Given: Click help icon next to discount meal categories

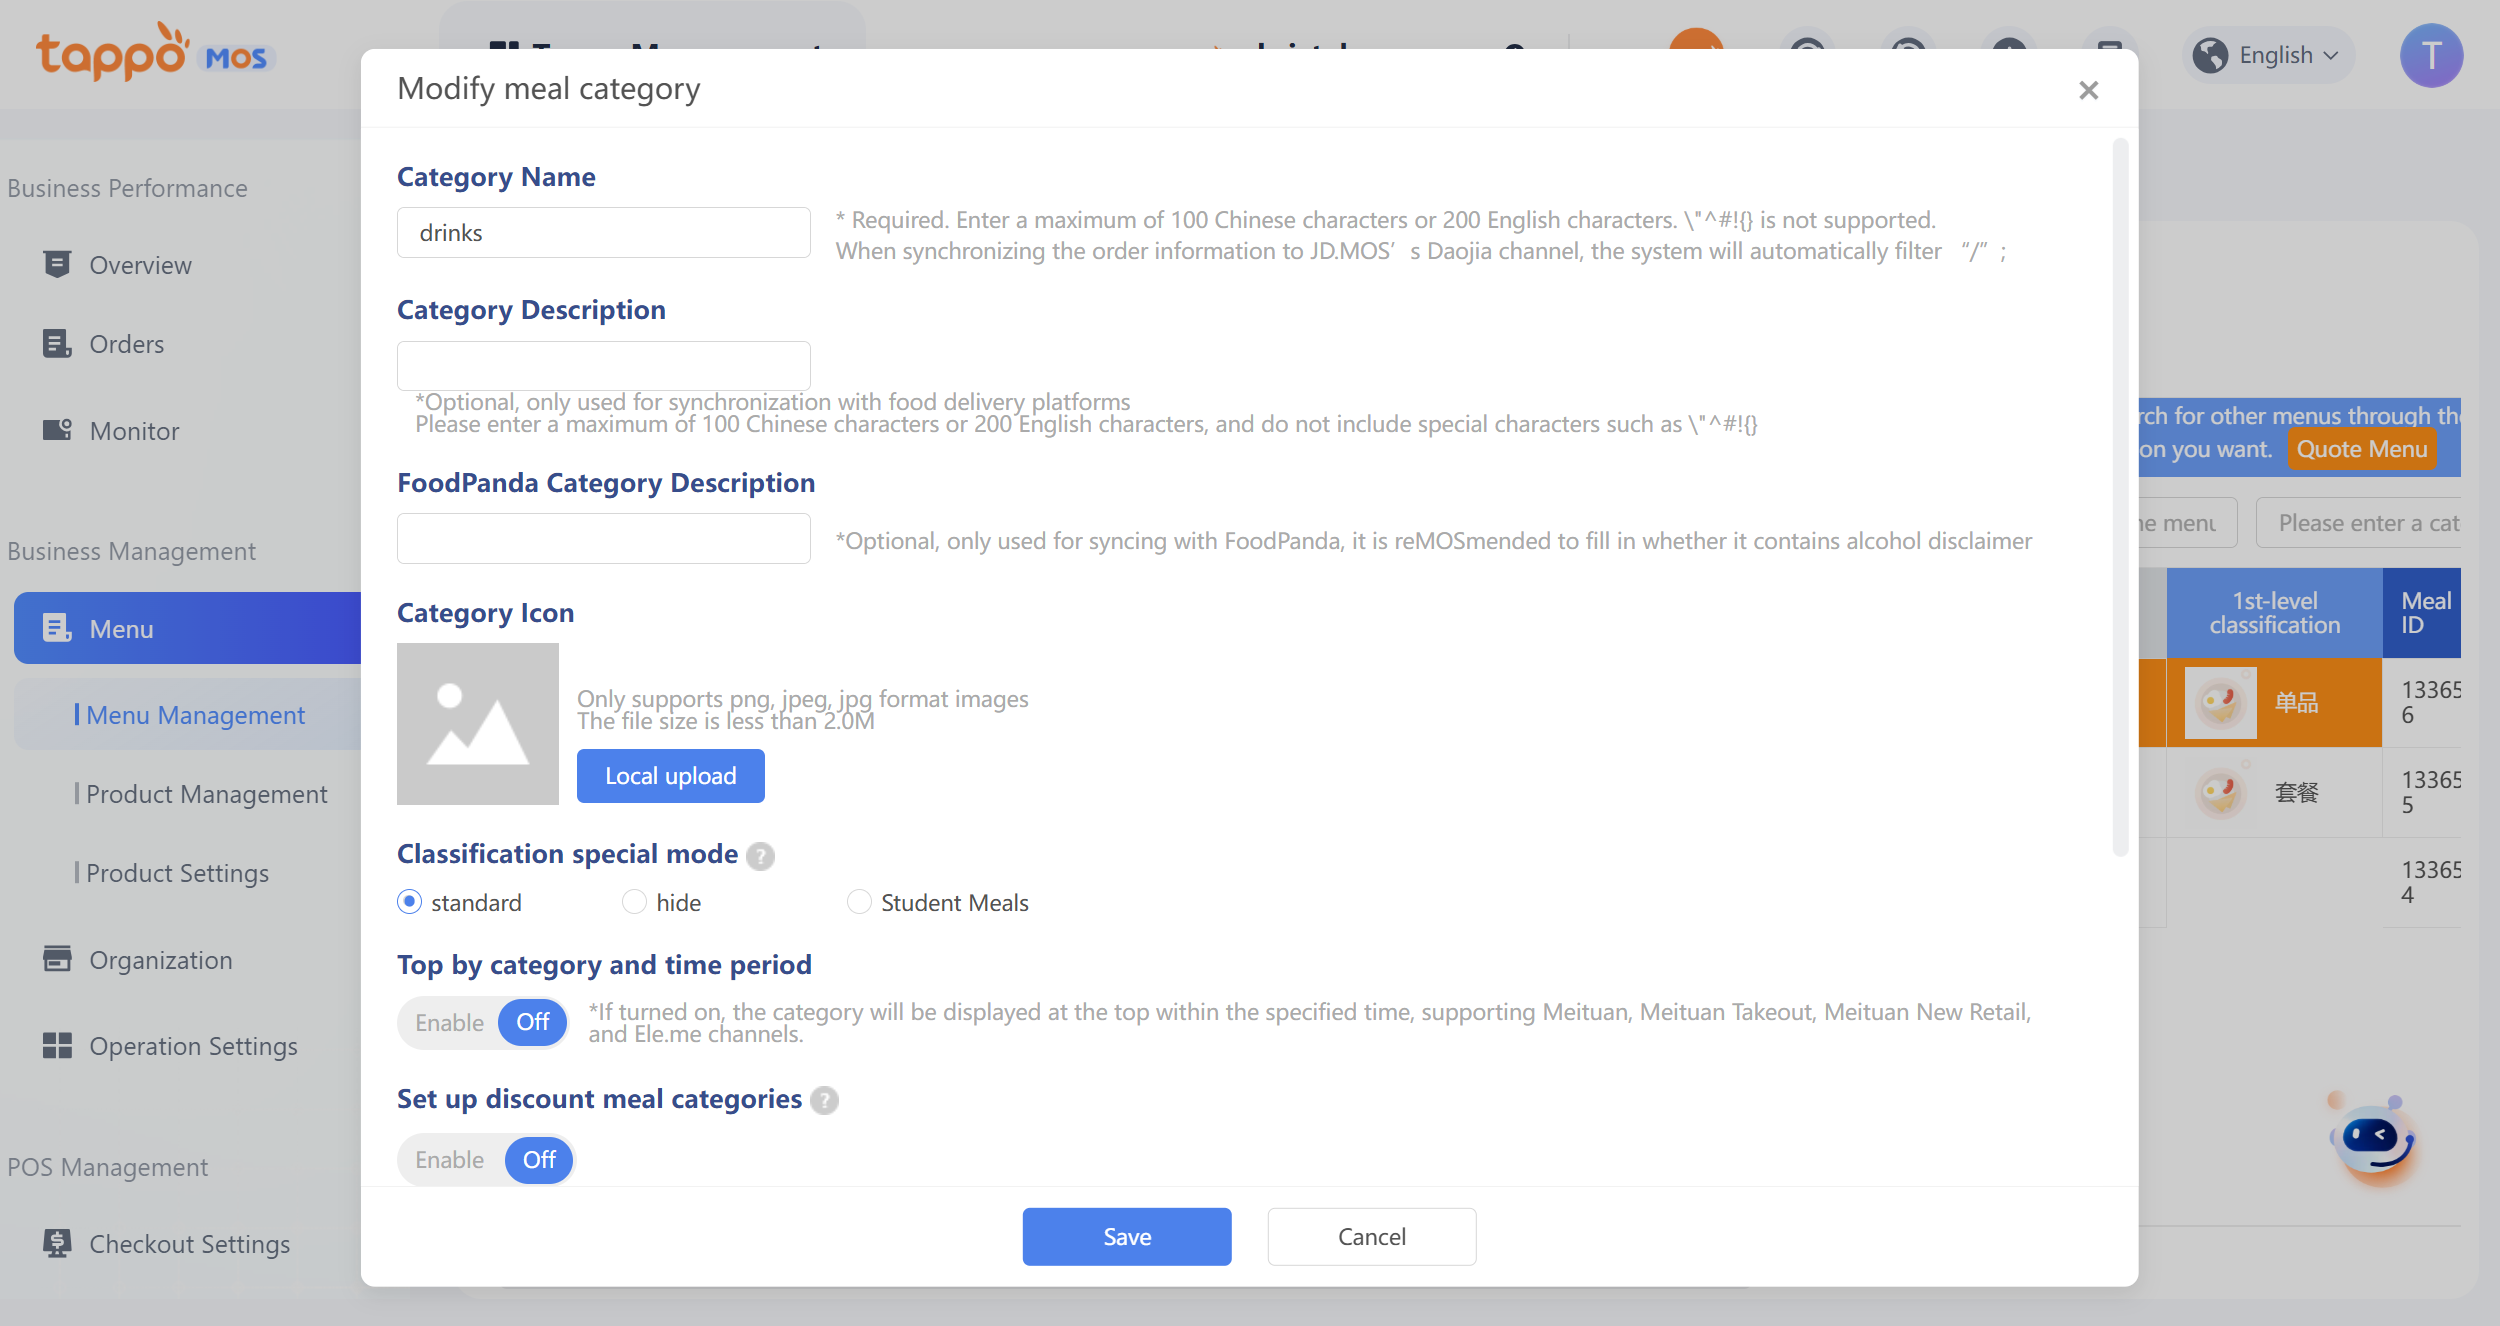Looking at the screenshot, I should point(824,1101).
